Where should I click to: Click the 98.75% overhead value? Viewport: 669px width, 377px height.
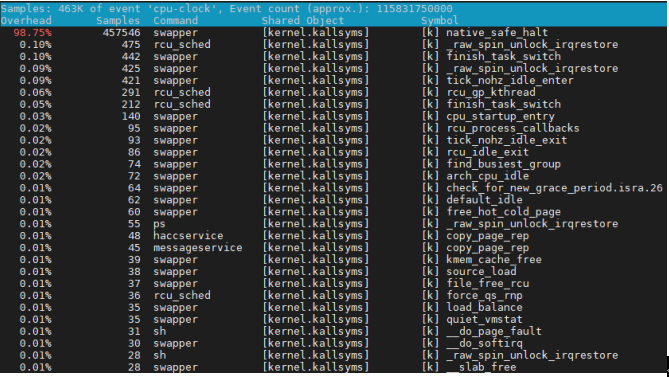[32, 32]
